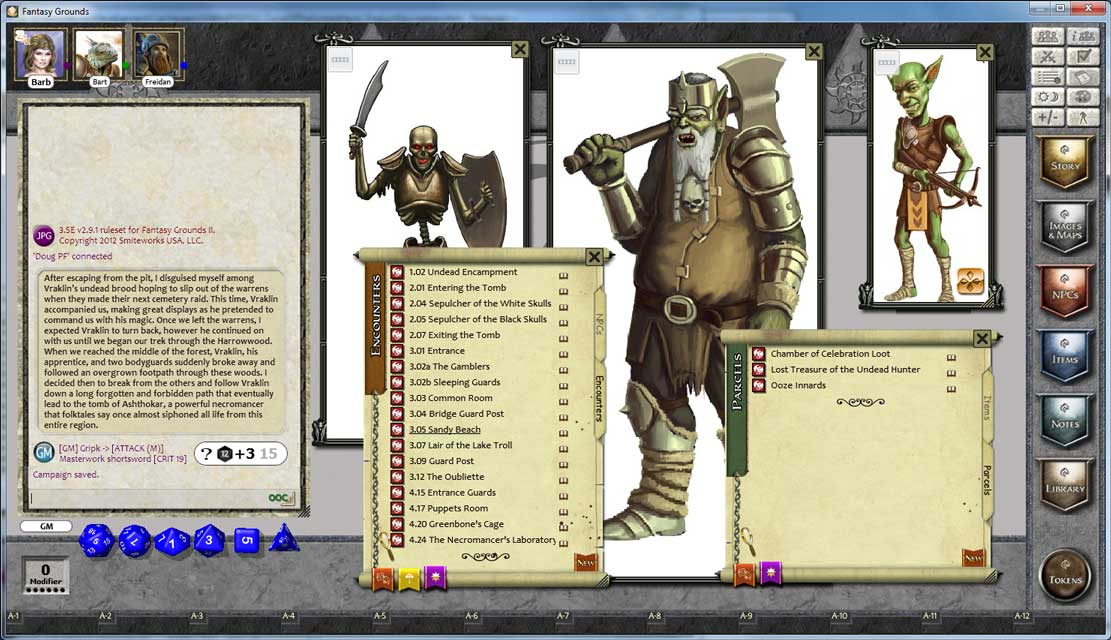Screen dimensions: 1111x640
Task: Open the Modifiers window using the +/- icon
Action: (x=1048, y=115)
